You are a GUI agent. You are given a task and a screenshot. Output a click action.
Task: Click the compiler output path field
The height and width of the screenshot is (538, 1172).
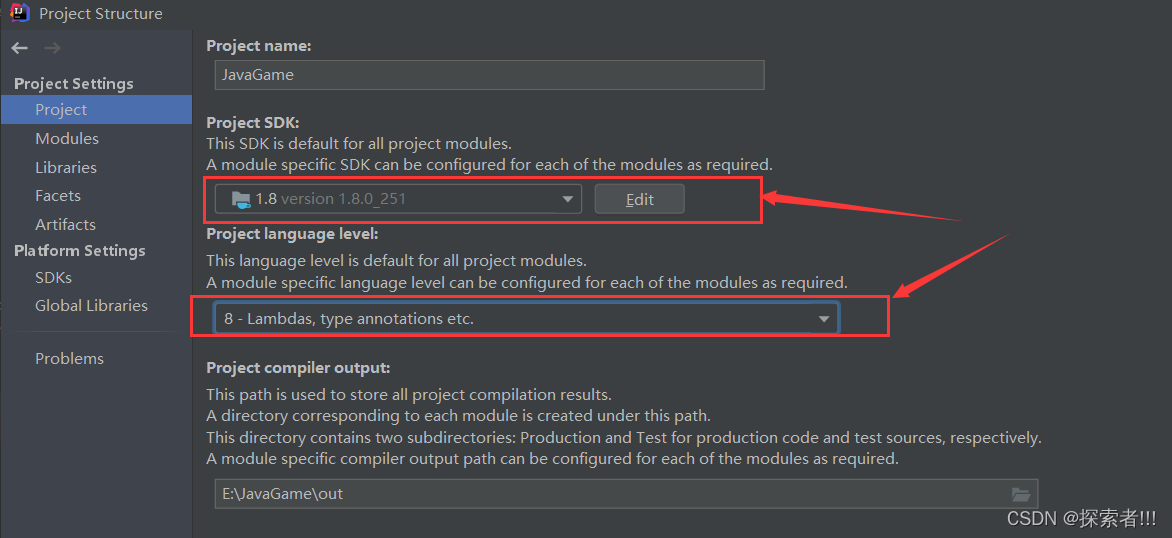[626, 495]
